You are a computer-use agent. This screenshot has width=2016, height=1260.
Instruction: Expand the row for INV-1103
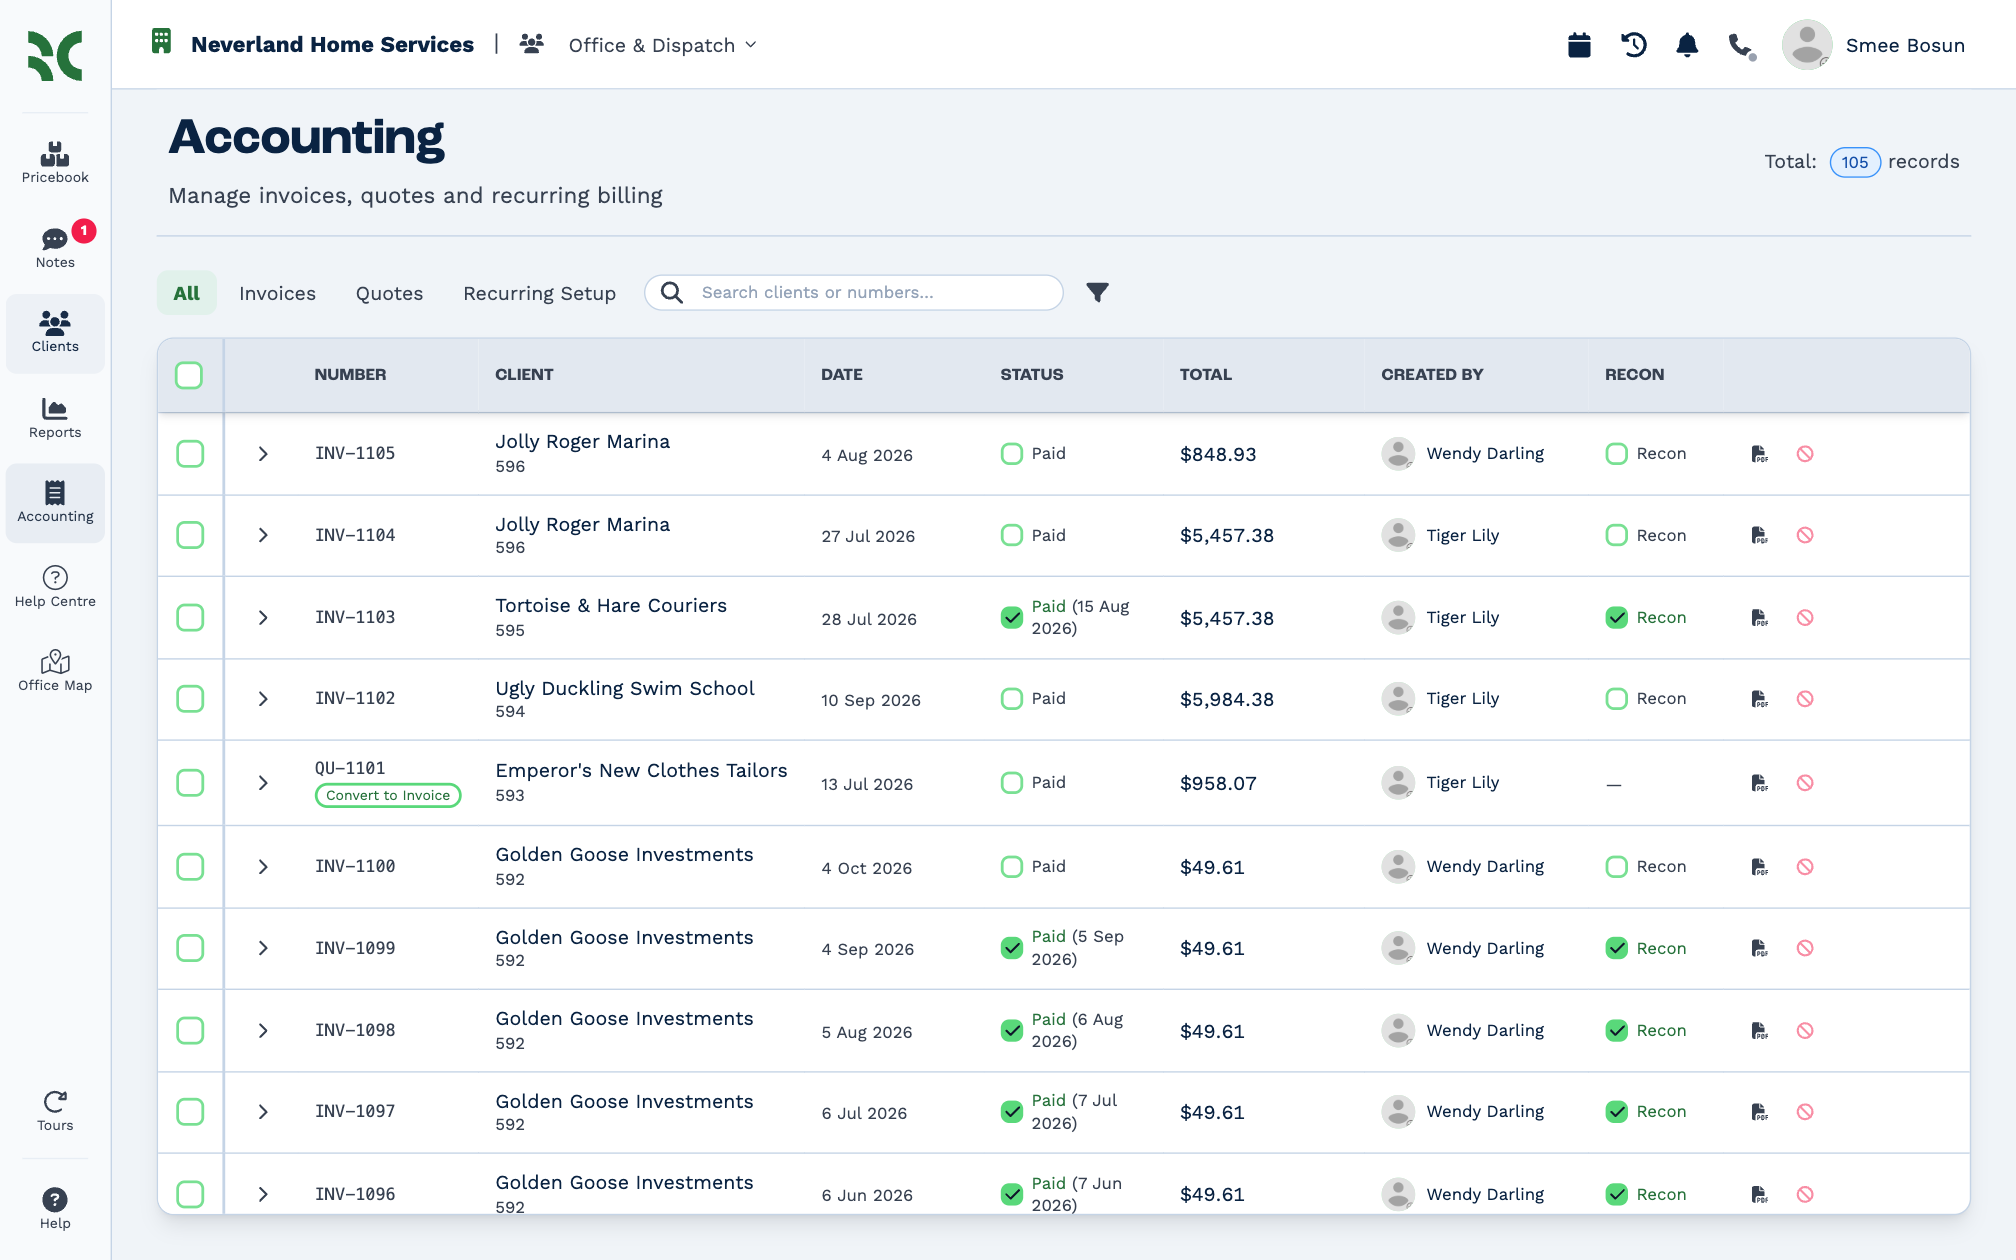coord(263,617)
